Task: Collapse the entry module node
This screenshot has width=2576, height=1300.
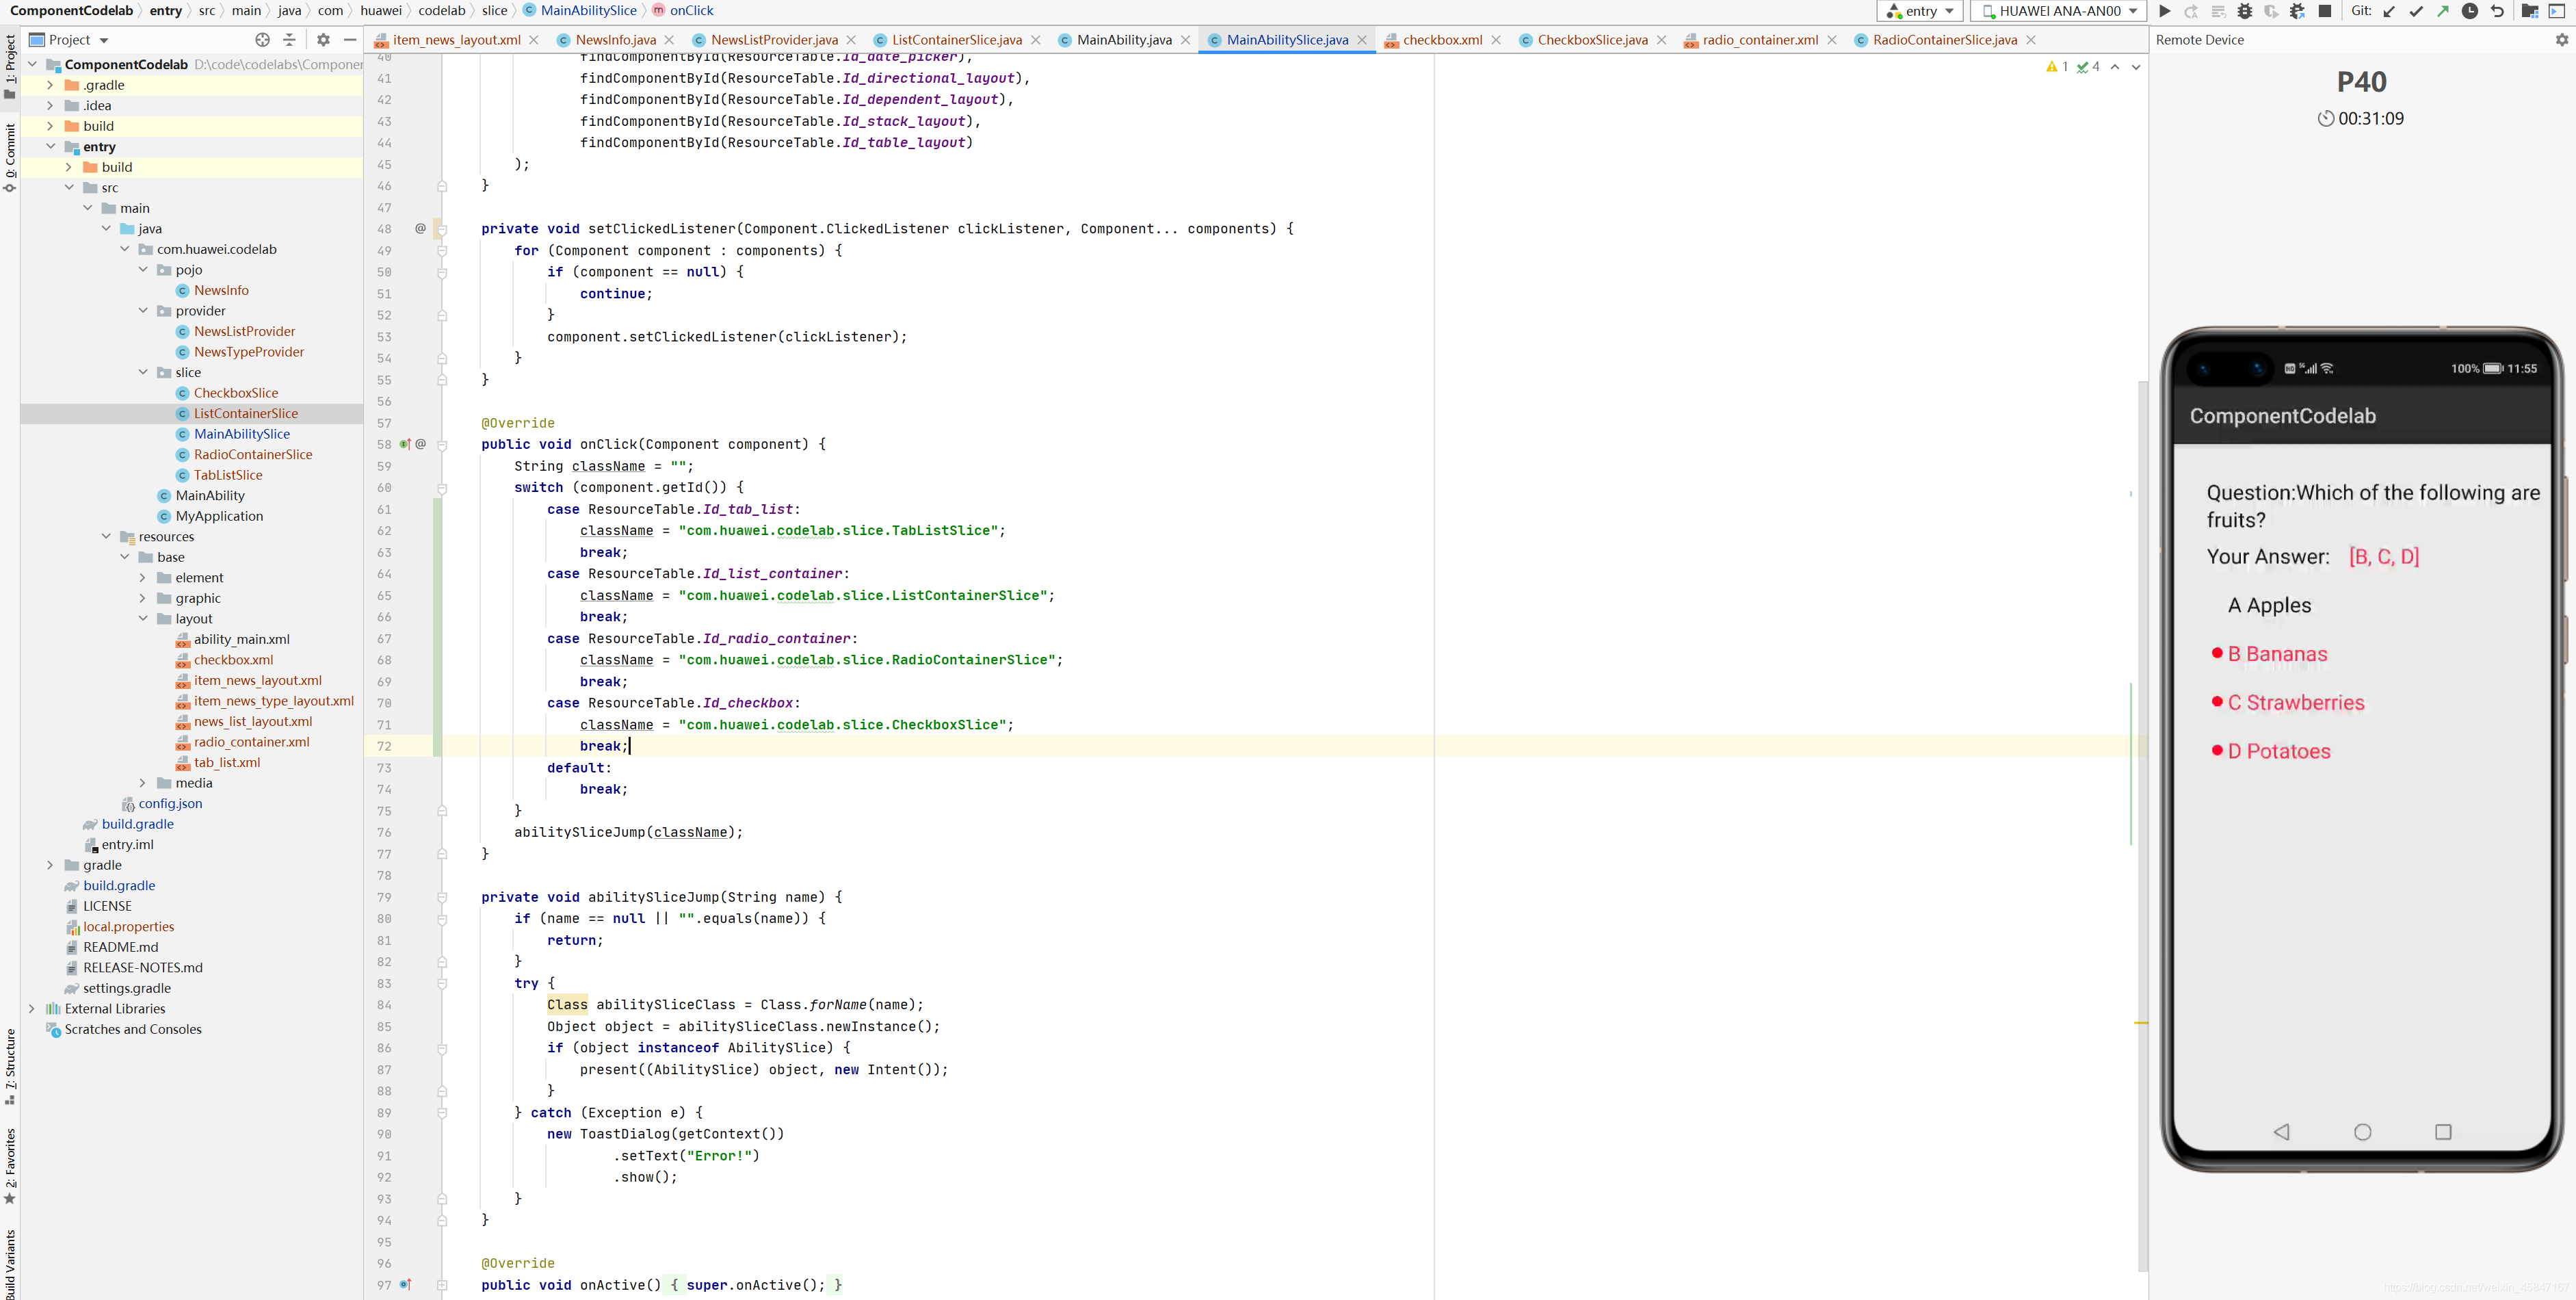Action: (50, 147)
